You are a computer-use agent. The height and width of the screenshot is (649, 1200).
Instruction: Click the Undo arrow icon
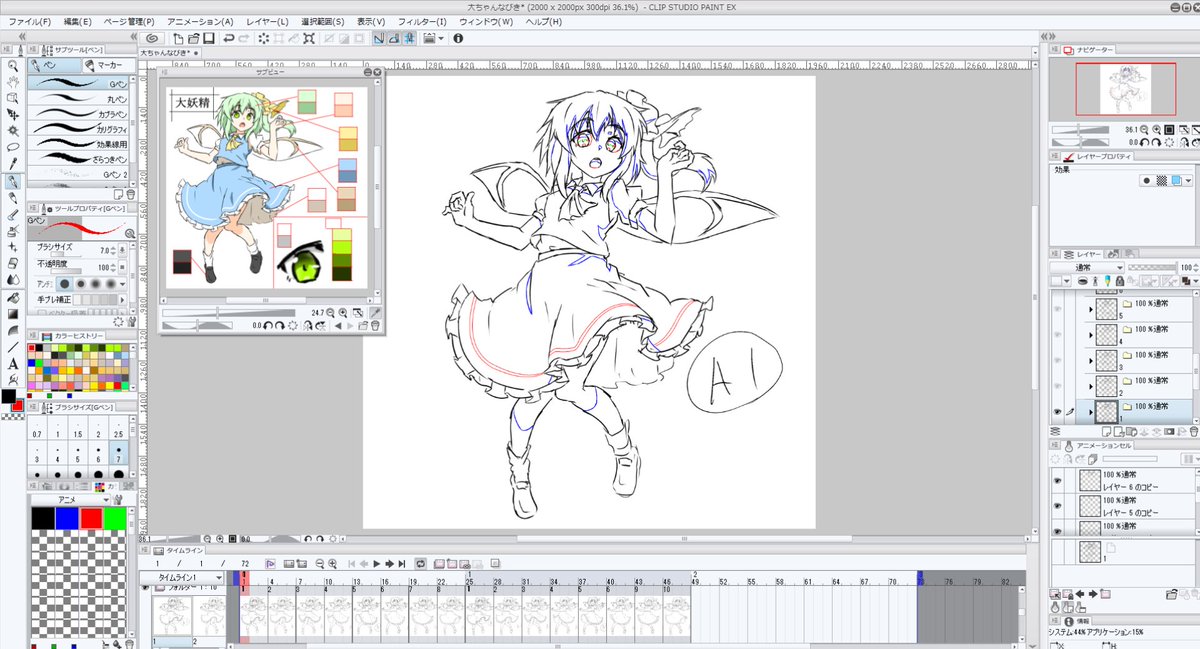tap(229, 38)
